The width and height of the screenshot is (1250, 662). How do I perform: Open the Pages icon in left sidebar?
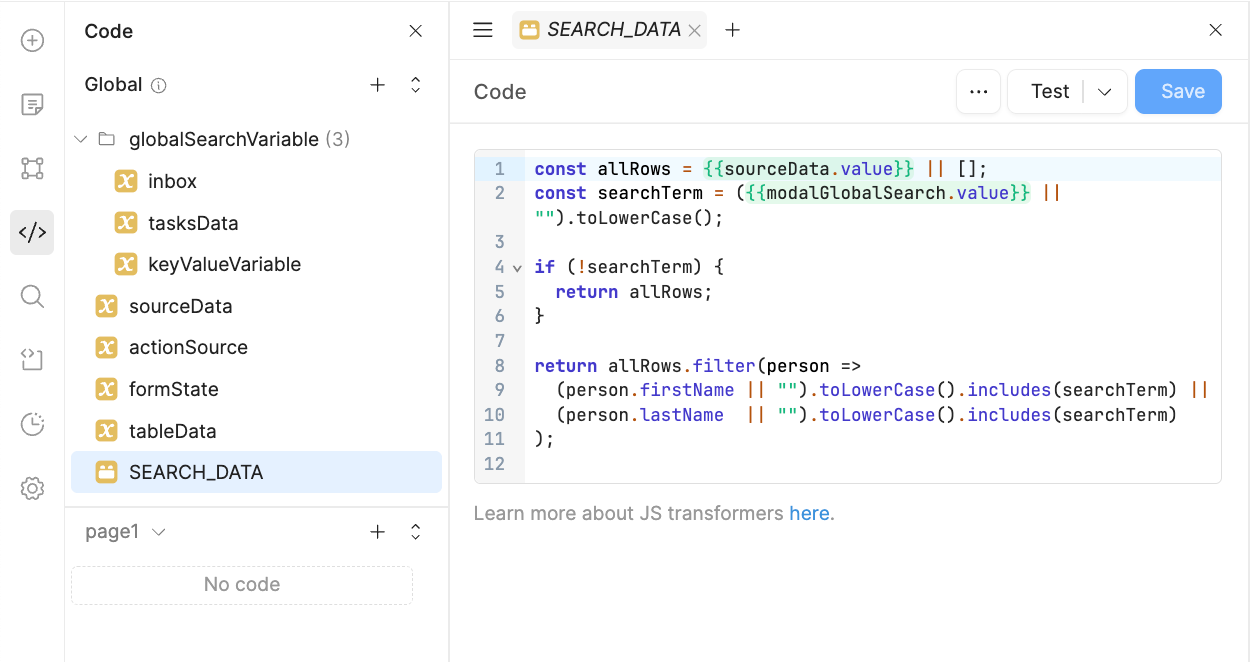32,104
